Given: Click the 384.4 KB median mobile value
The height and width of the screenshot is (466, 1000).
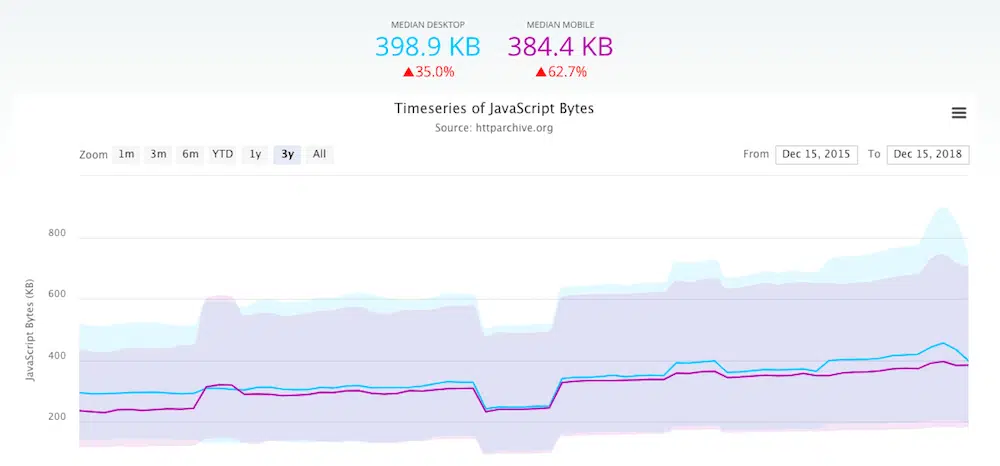Looking at the screenshot, I should tap(560, 46).
